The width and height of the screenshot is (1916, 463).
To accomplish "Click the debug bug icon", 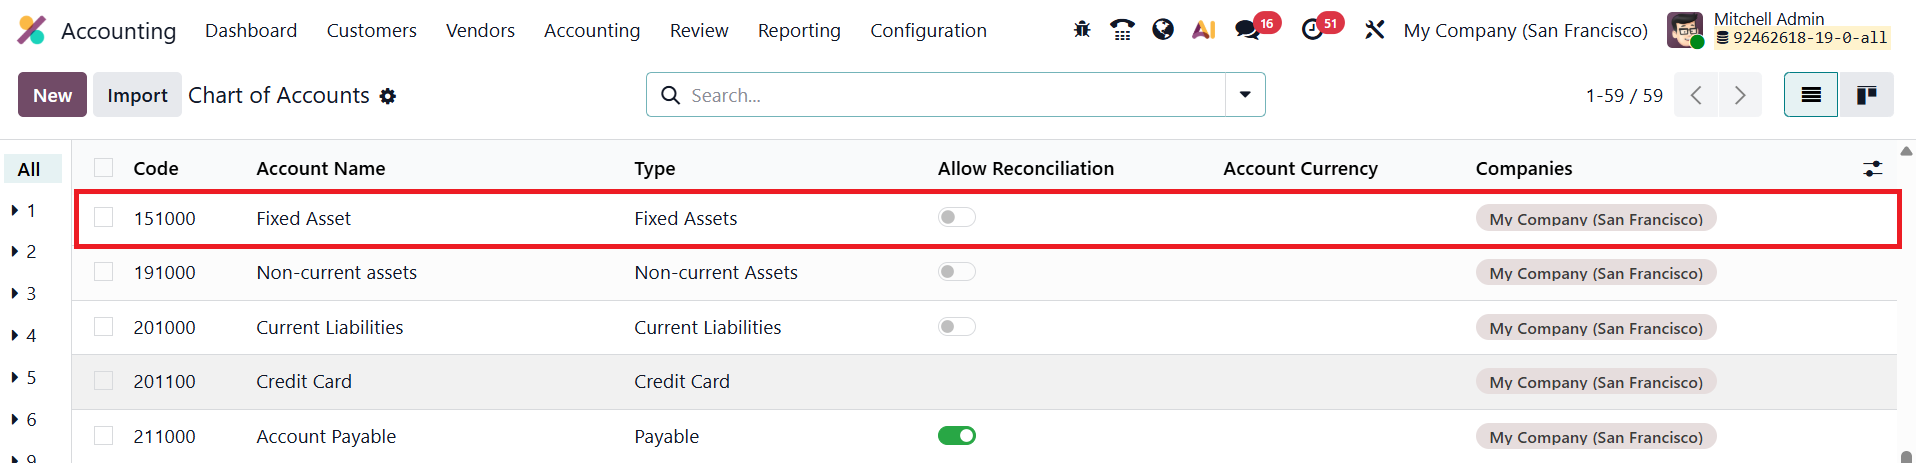I will (1082, 30).
